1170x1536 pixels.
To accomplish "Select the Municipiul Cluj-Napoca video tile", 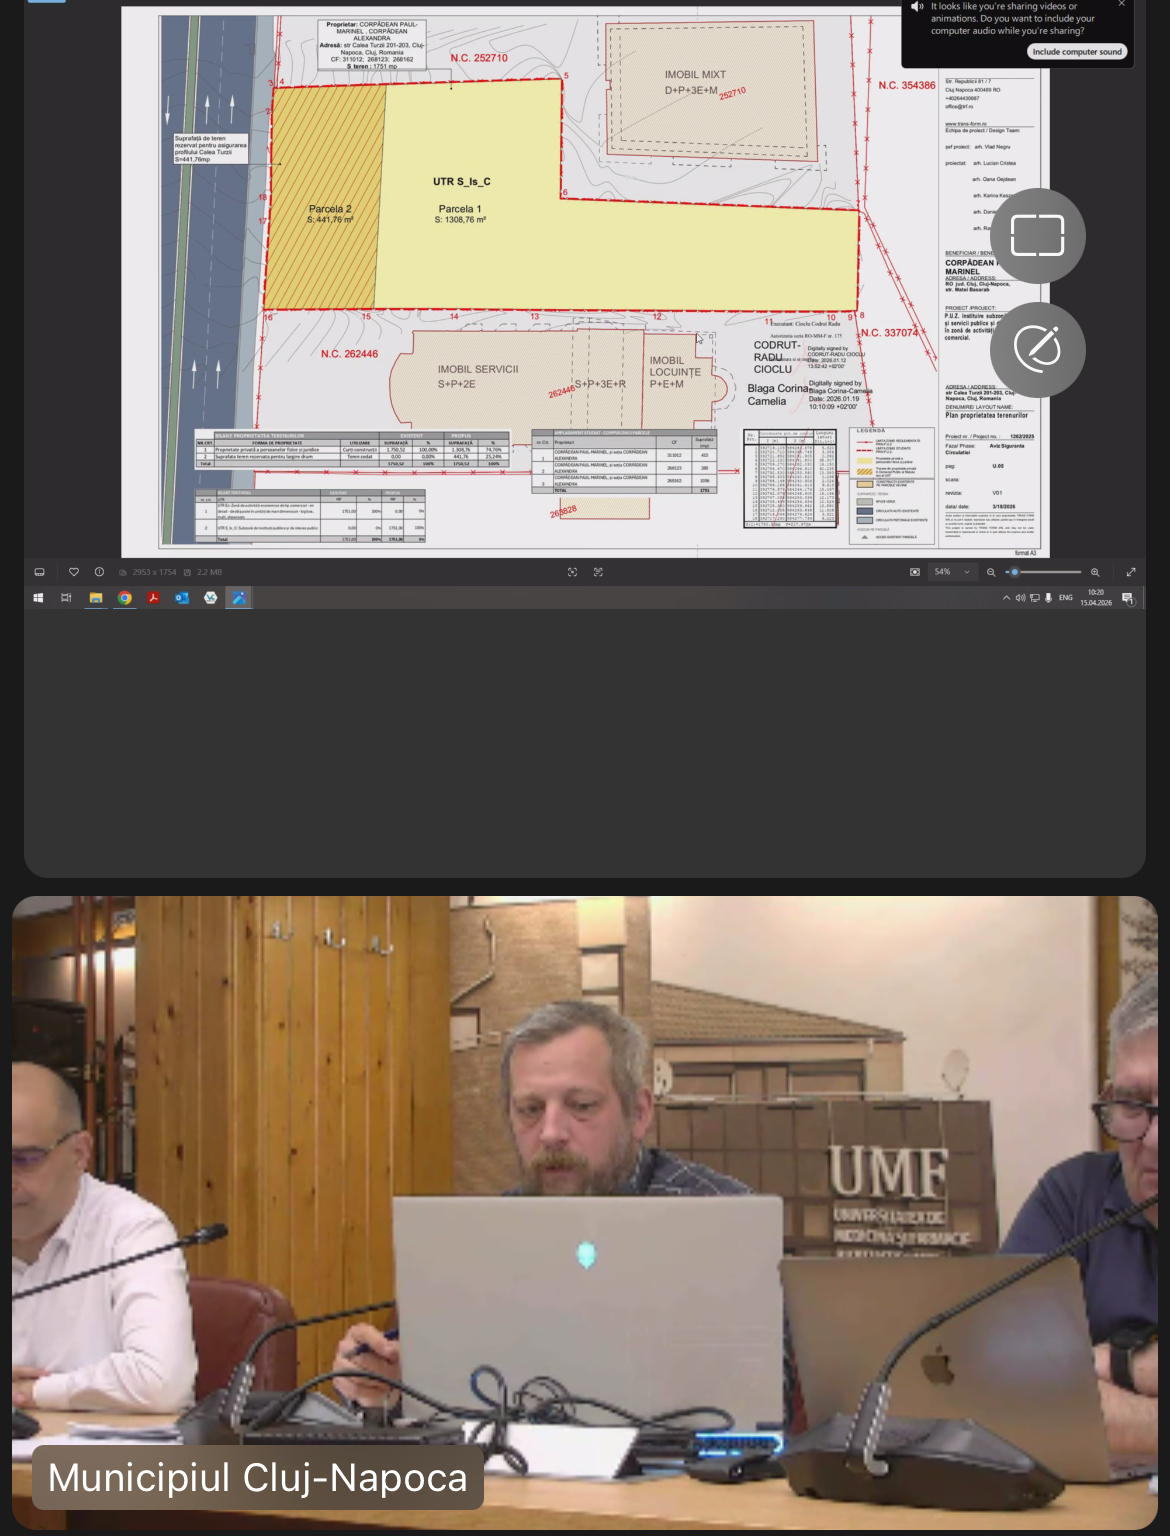I will [585, 1210].
